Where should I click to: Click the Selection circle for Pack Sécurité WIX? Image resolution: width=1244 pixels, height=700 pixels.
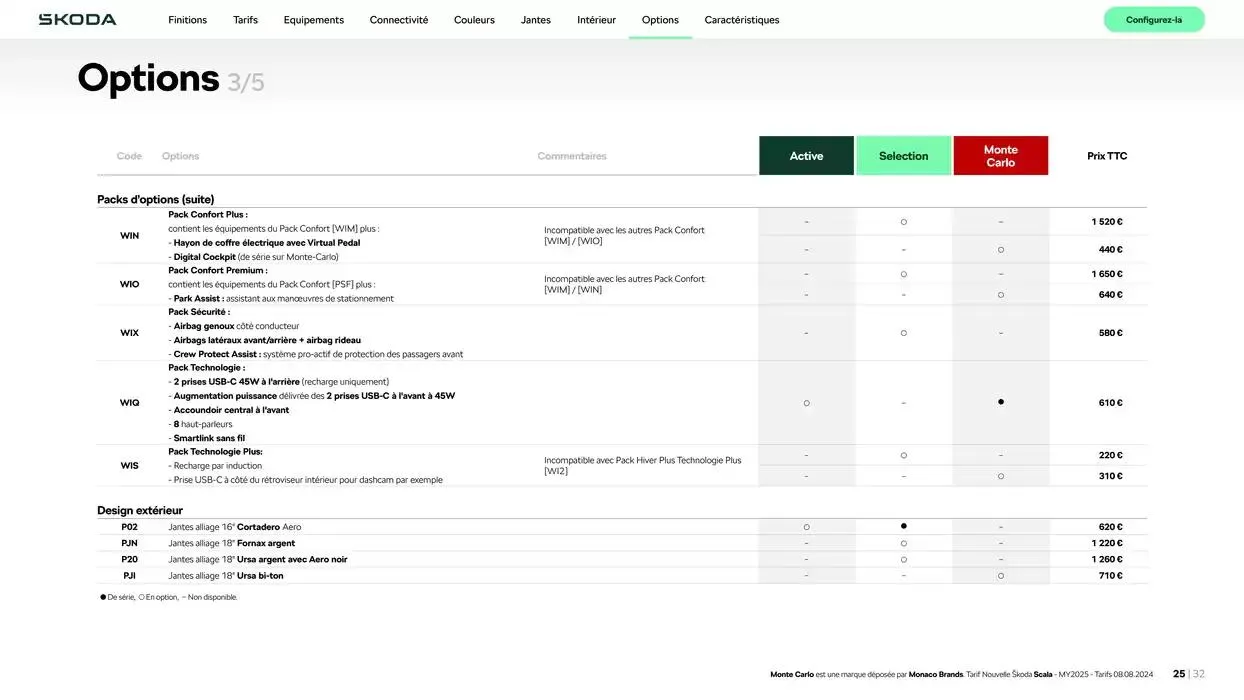click(903, 333)
